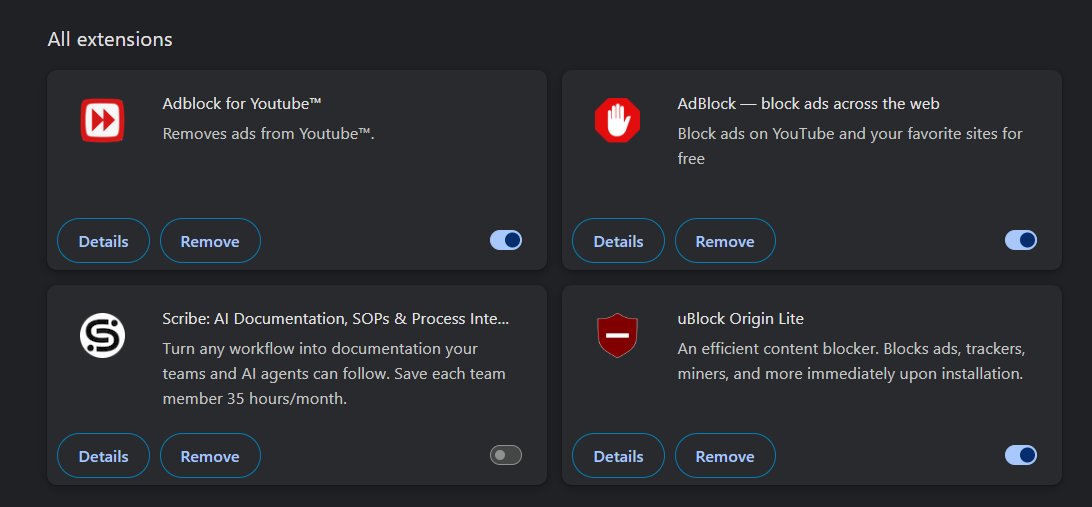1092x507 pixels.
Task: Click the AdBlock red stop-hand icon
Action: [x=617, y=120]
